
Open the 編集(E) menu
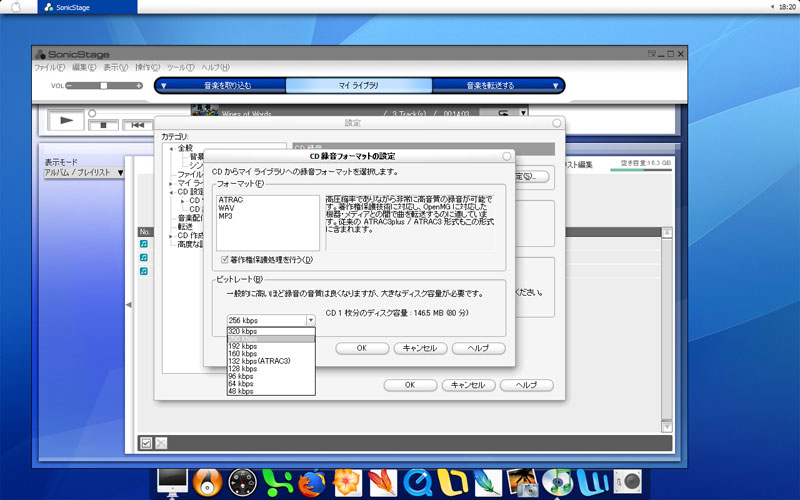[84, 67]
